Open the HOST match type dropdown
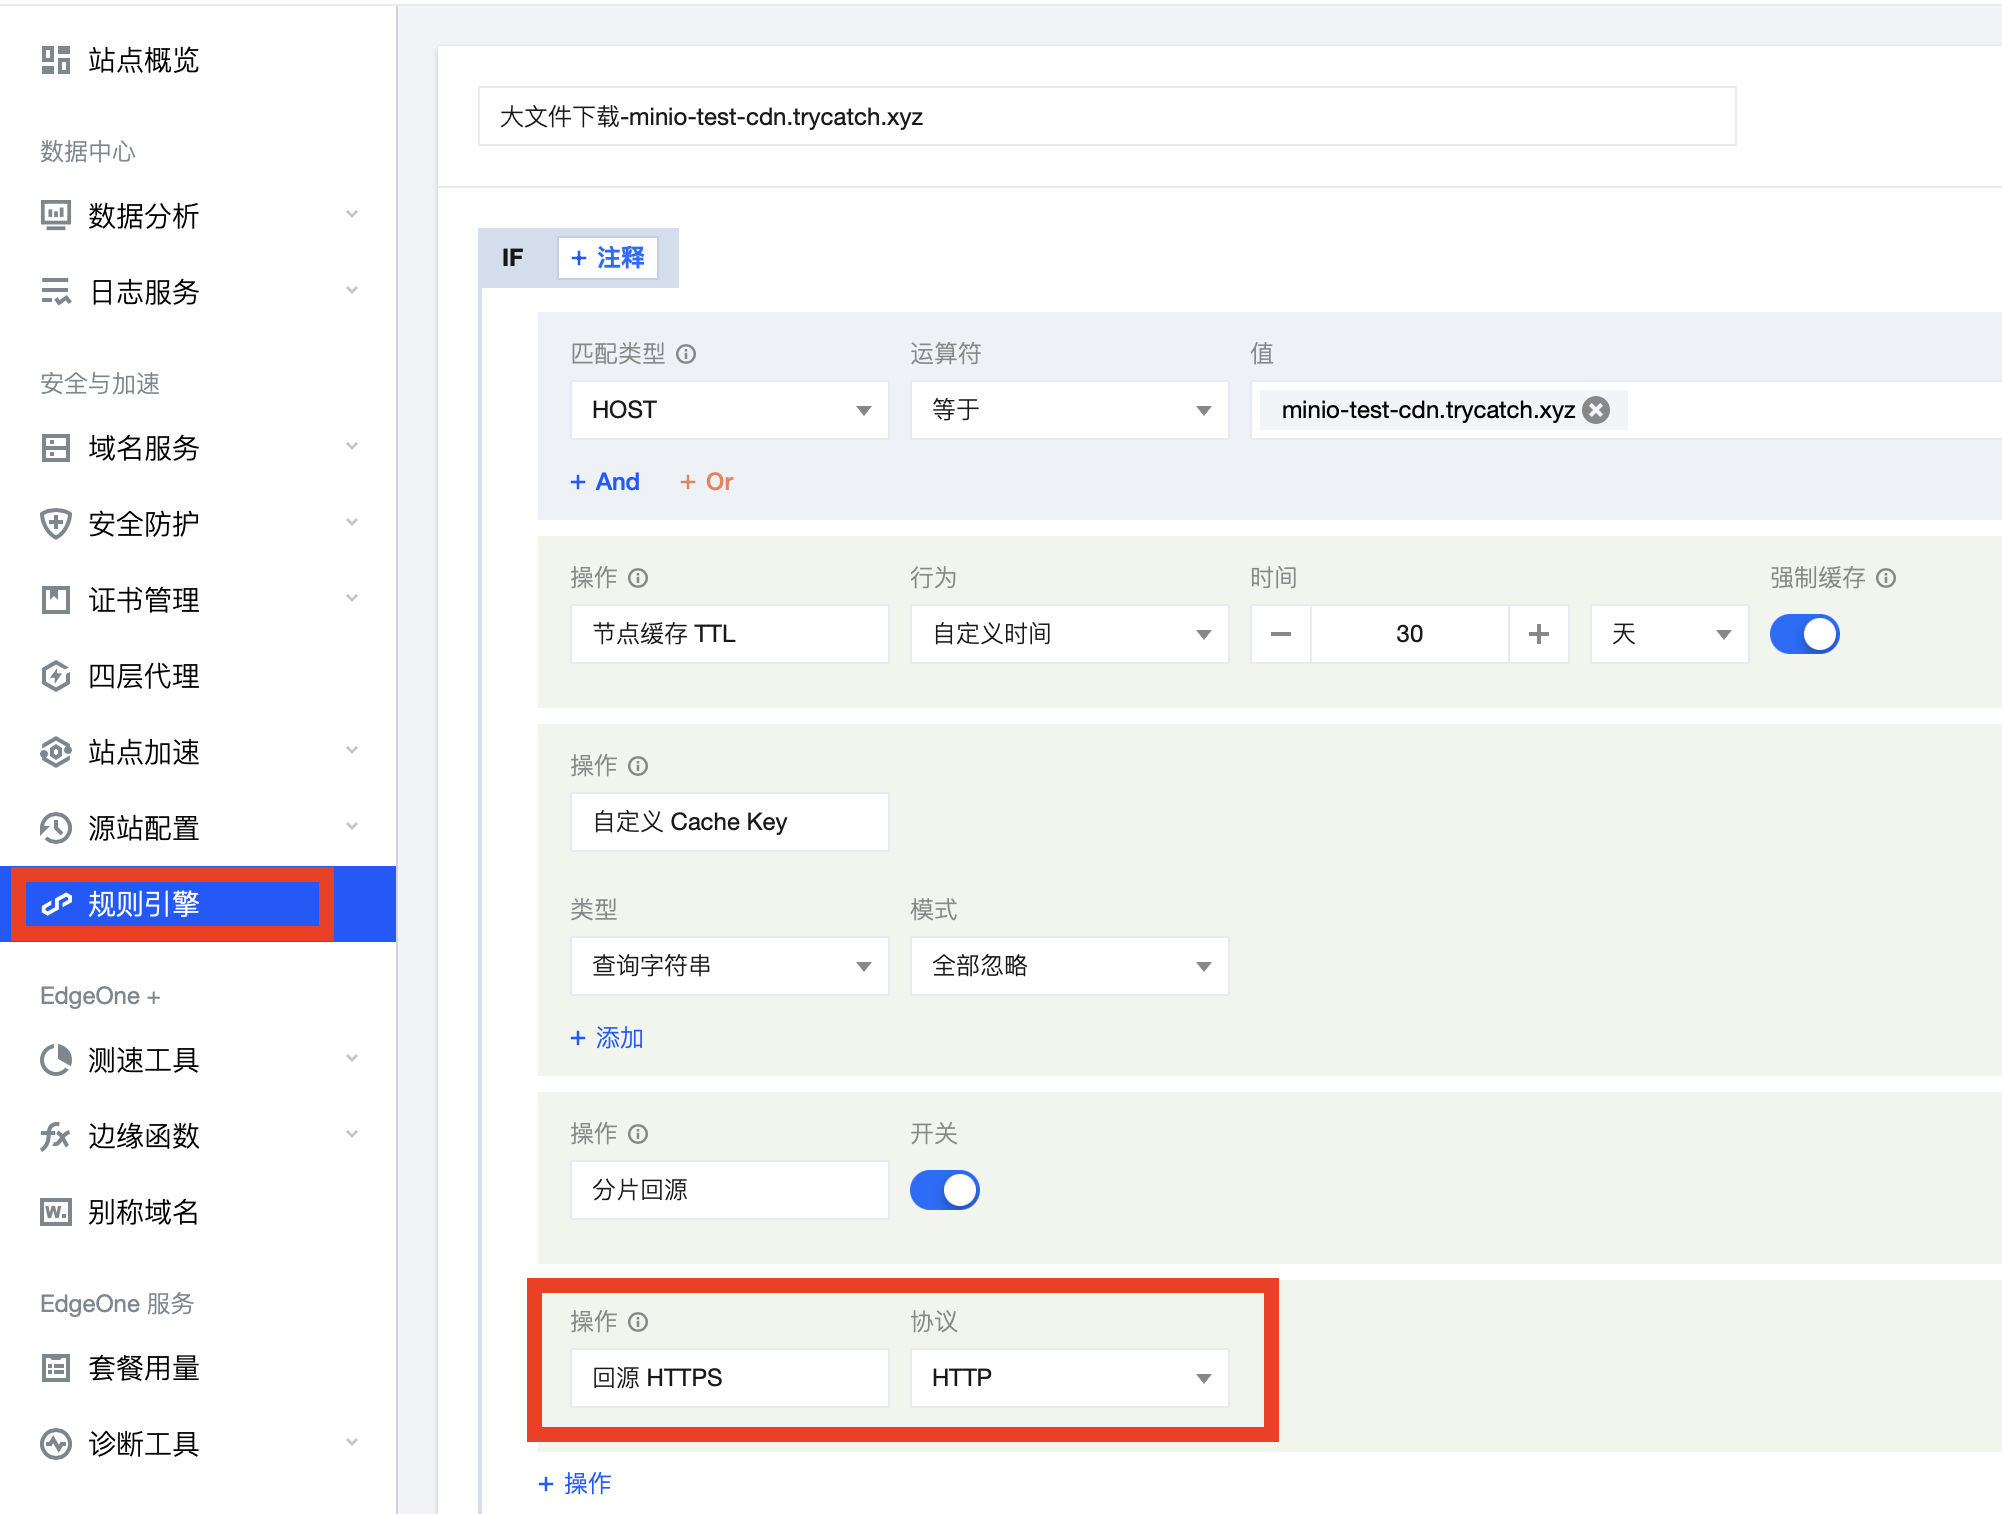This screenshot has width=2002, height=1514. point(728,409)
